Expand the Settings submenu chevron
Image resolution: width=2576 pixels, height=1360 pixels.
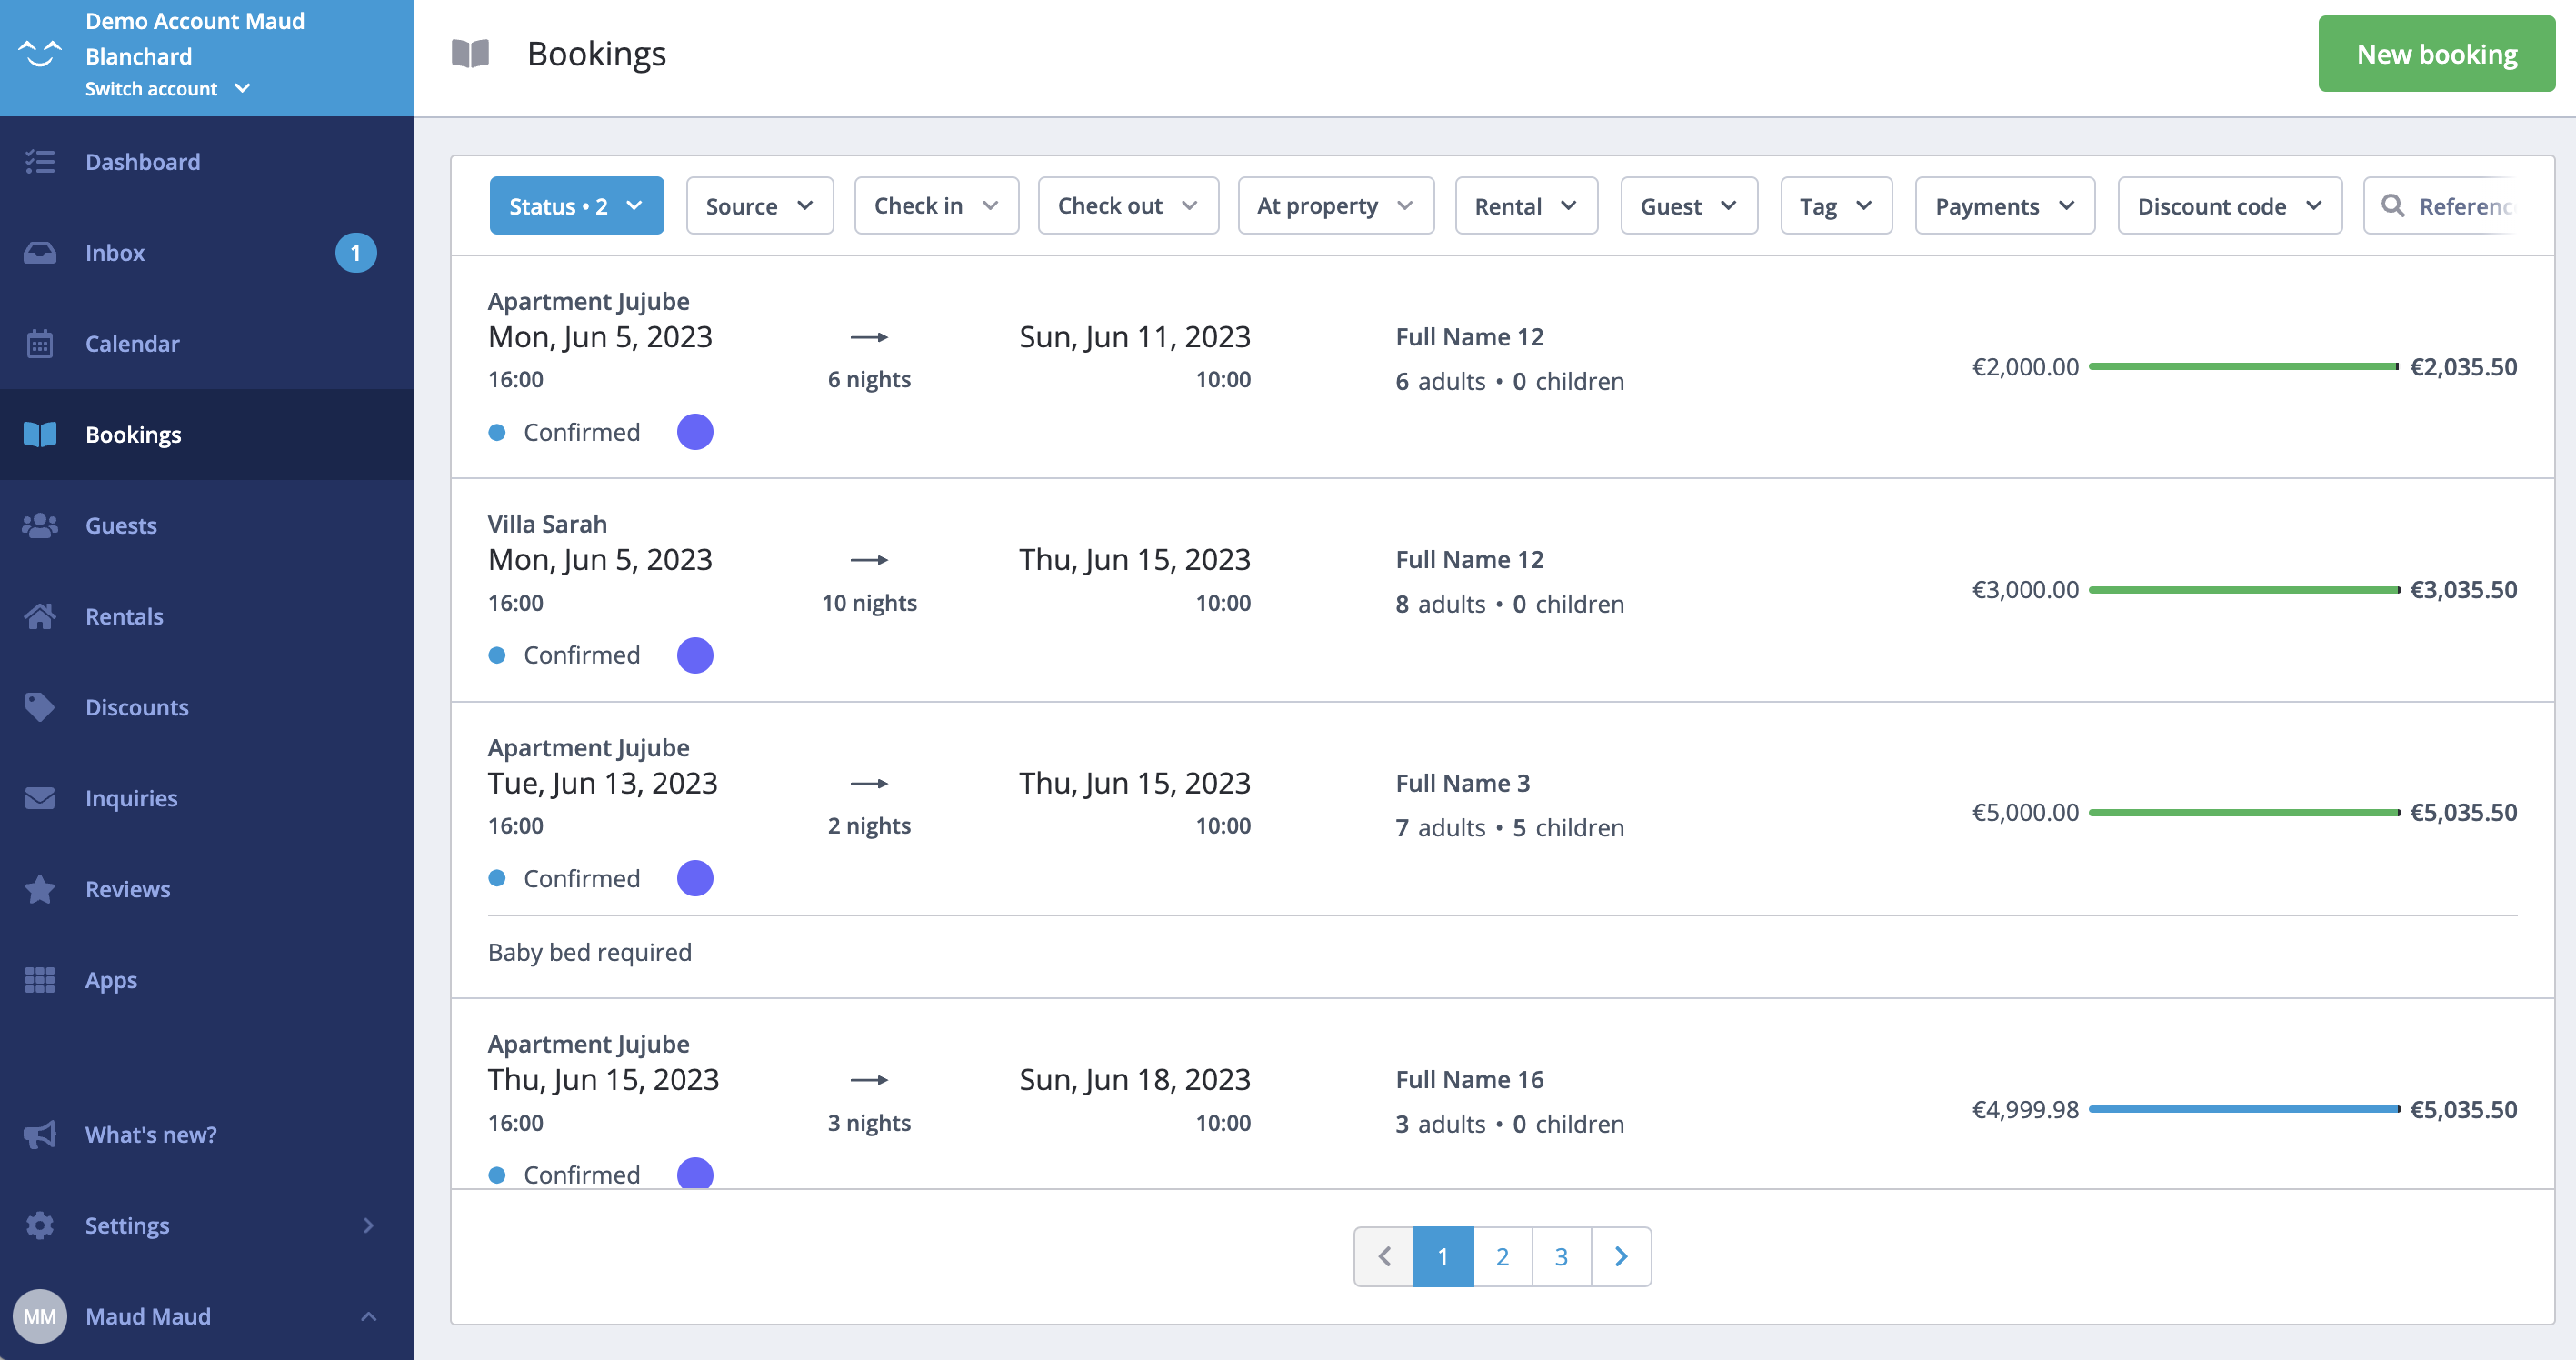click(368, 1225)
